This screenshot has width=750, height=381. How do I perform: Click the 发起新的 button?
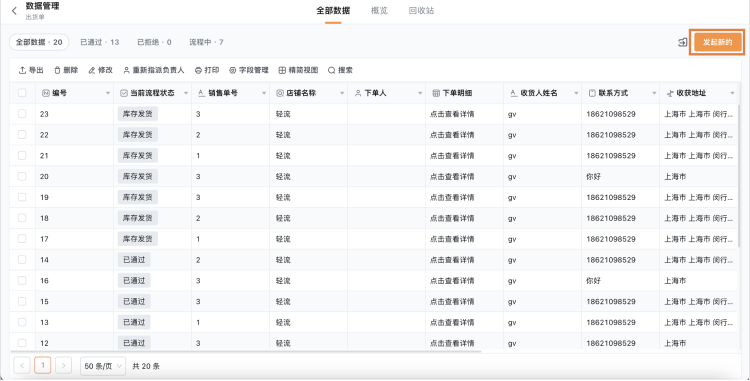[717, 42]
